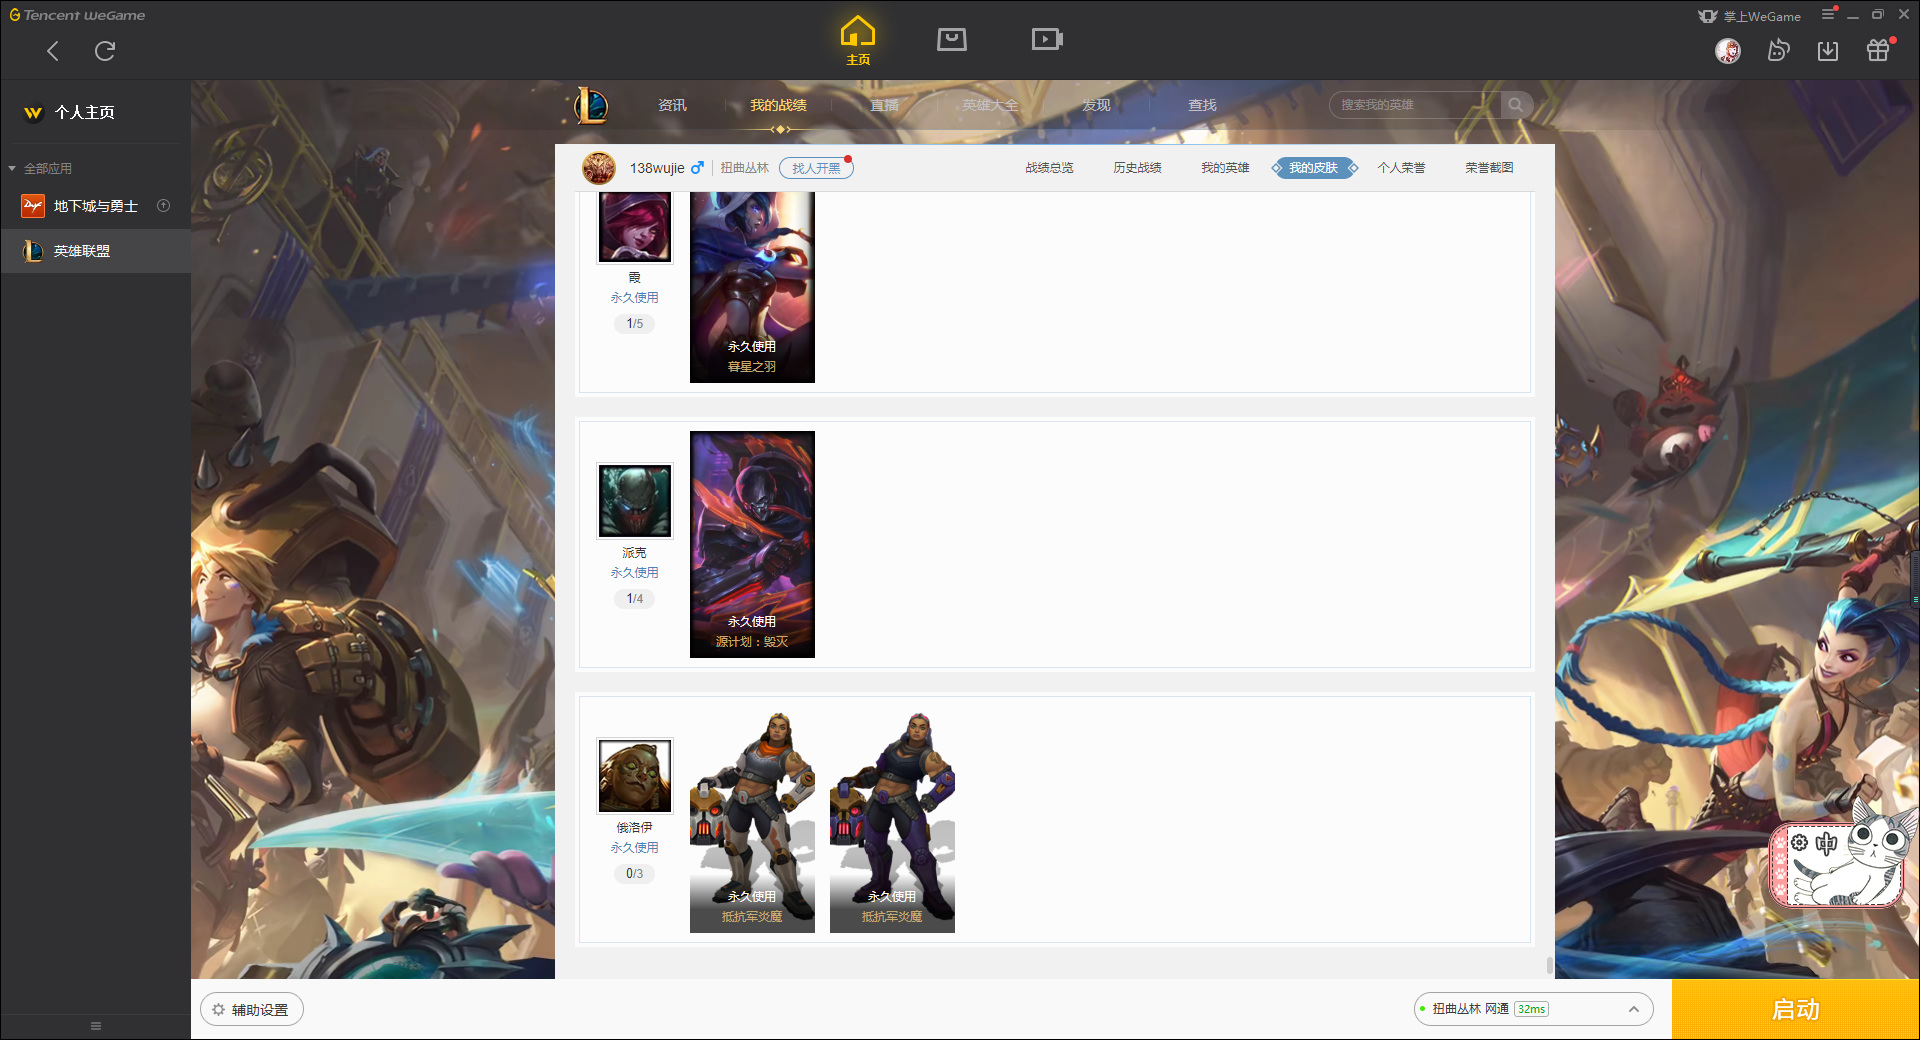Screen dimensions: 1920x1040
Task: Open the WeGame home (主页) tab
Action: (x=858, y=41)
